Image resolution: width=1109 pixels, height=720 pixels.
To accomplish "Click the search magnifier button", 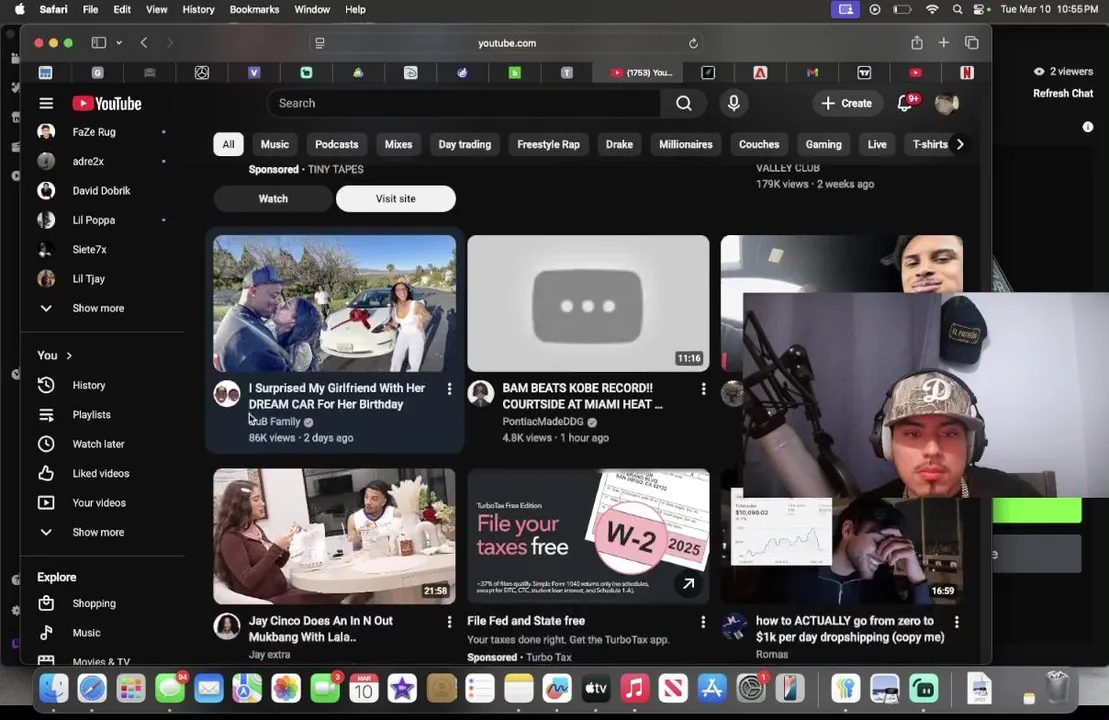I will pos(683,103).
